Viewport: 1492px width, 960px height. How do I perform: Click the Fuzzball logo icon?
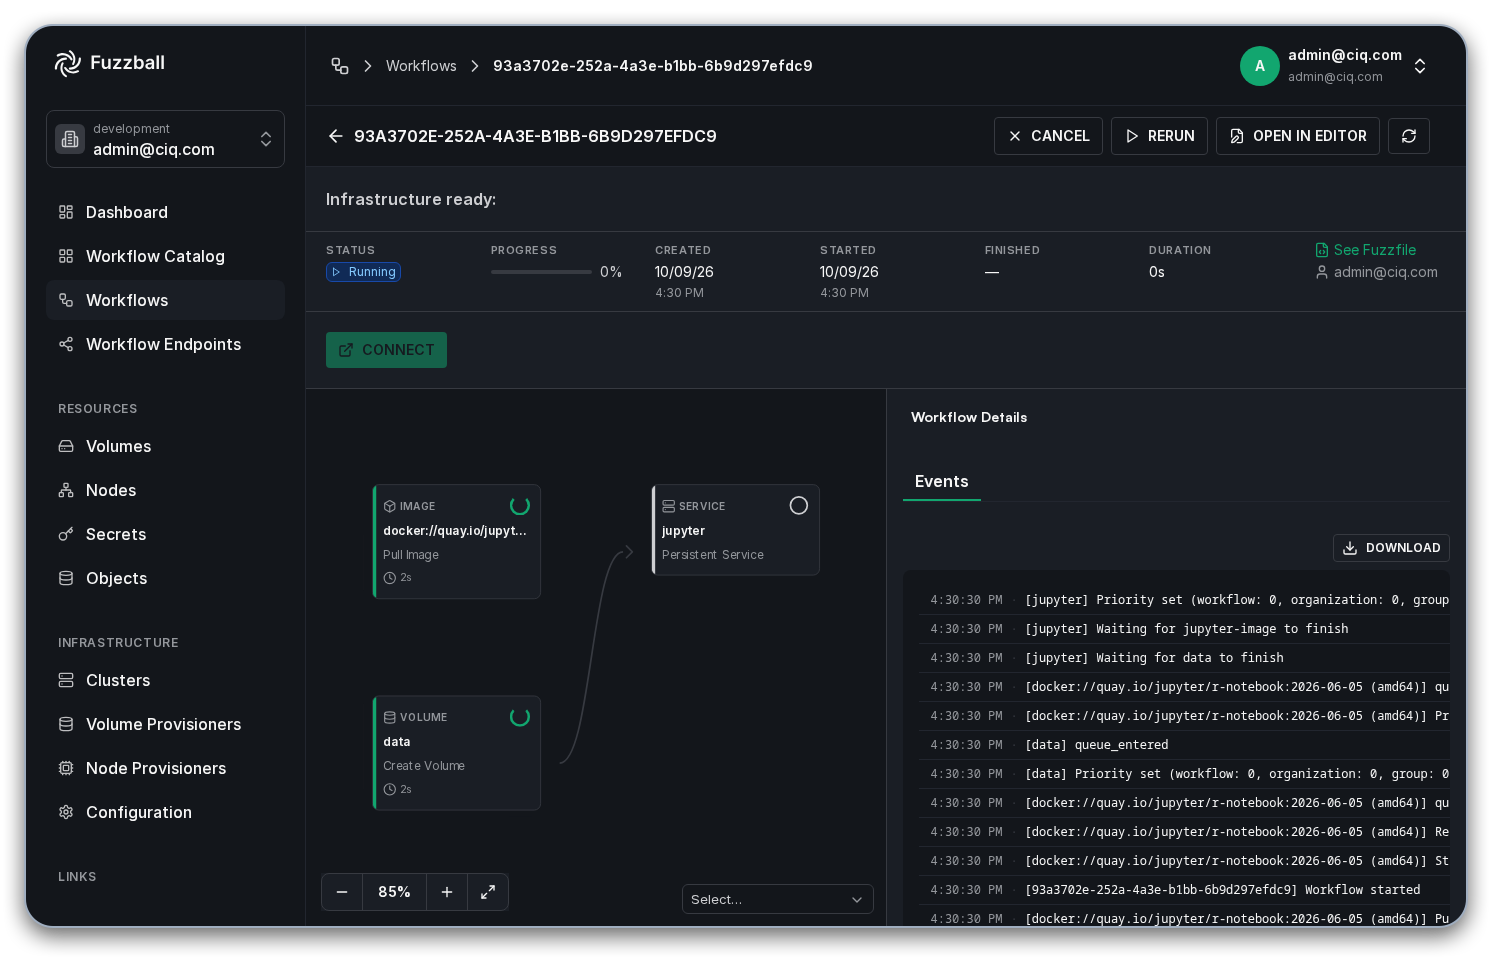tap(68, 63)
